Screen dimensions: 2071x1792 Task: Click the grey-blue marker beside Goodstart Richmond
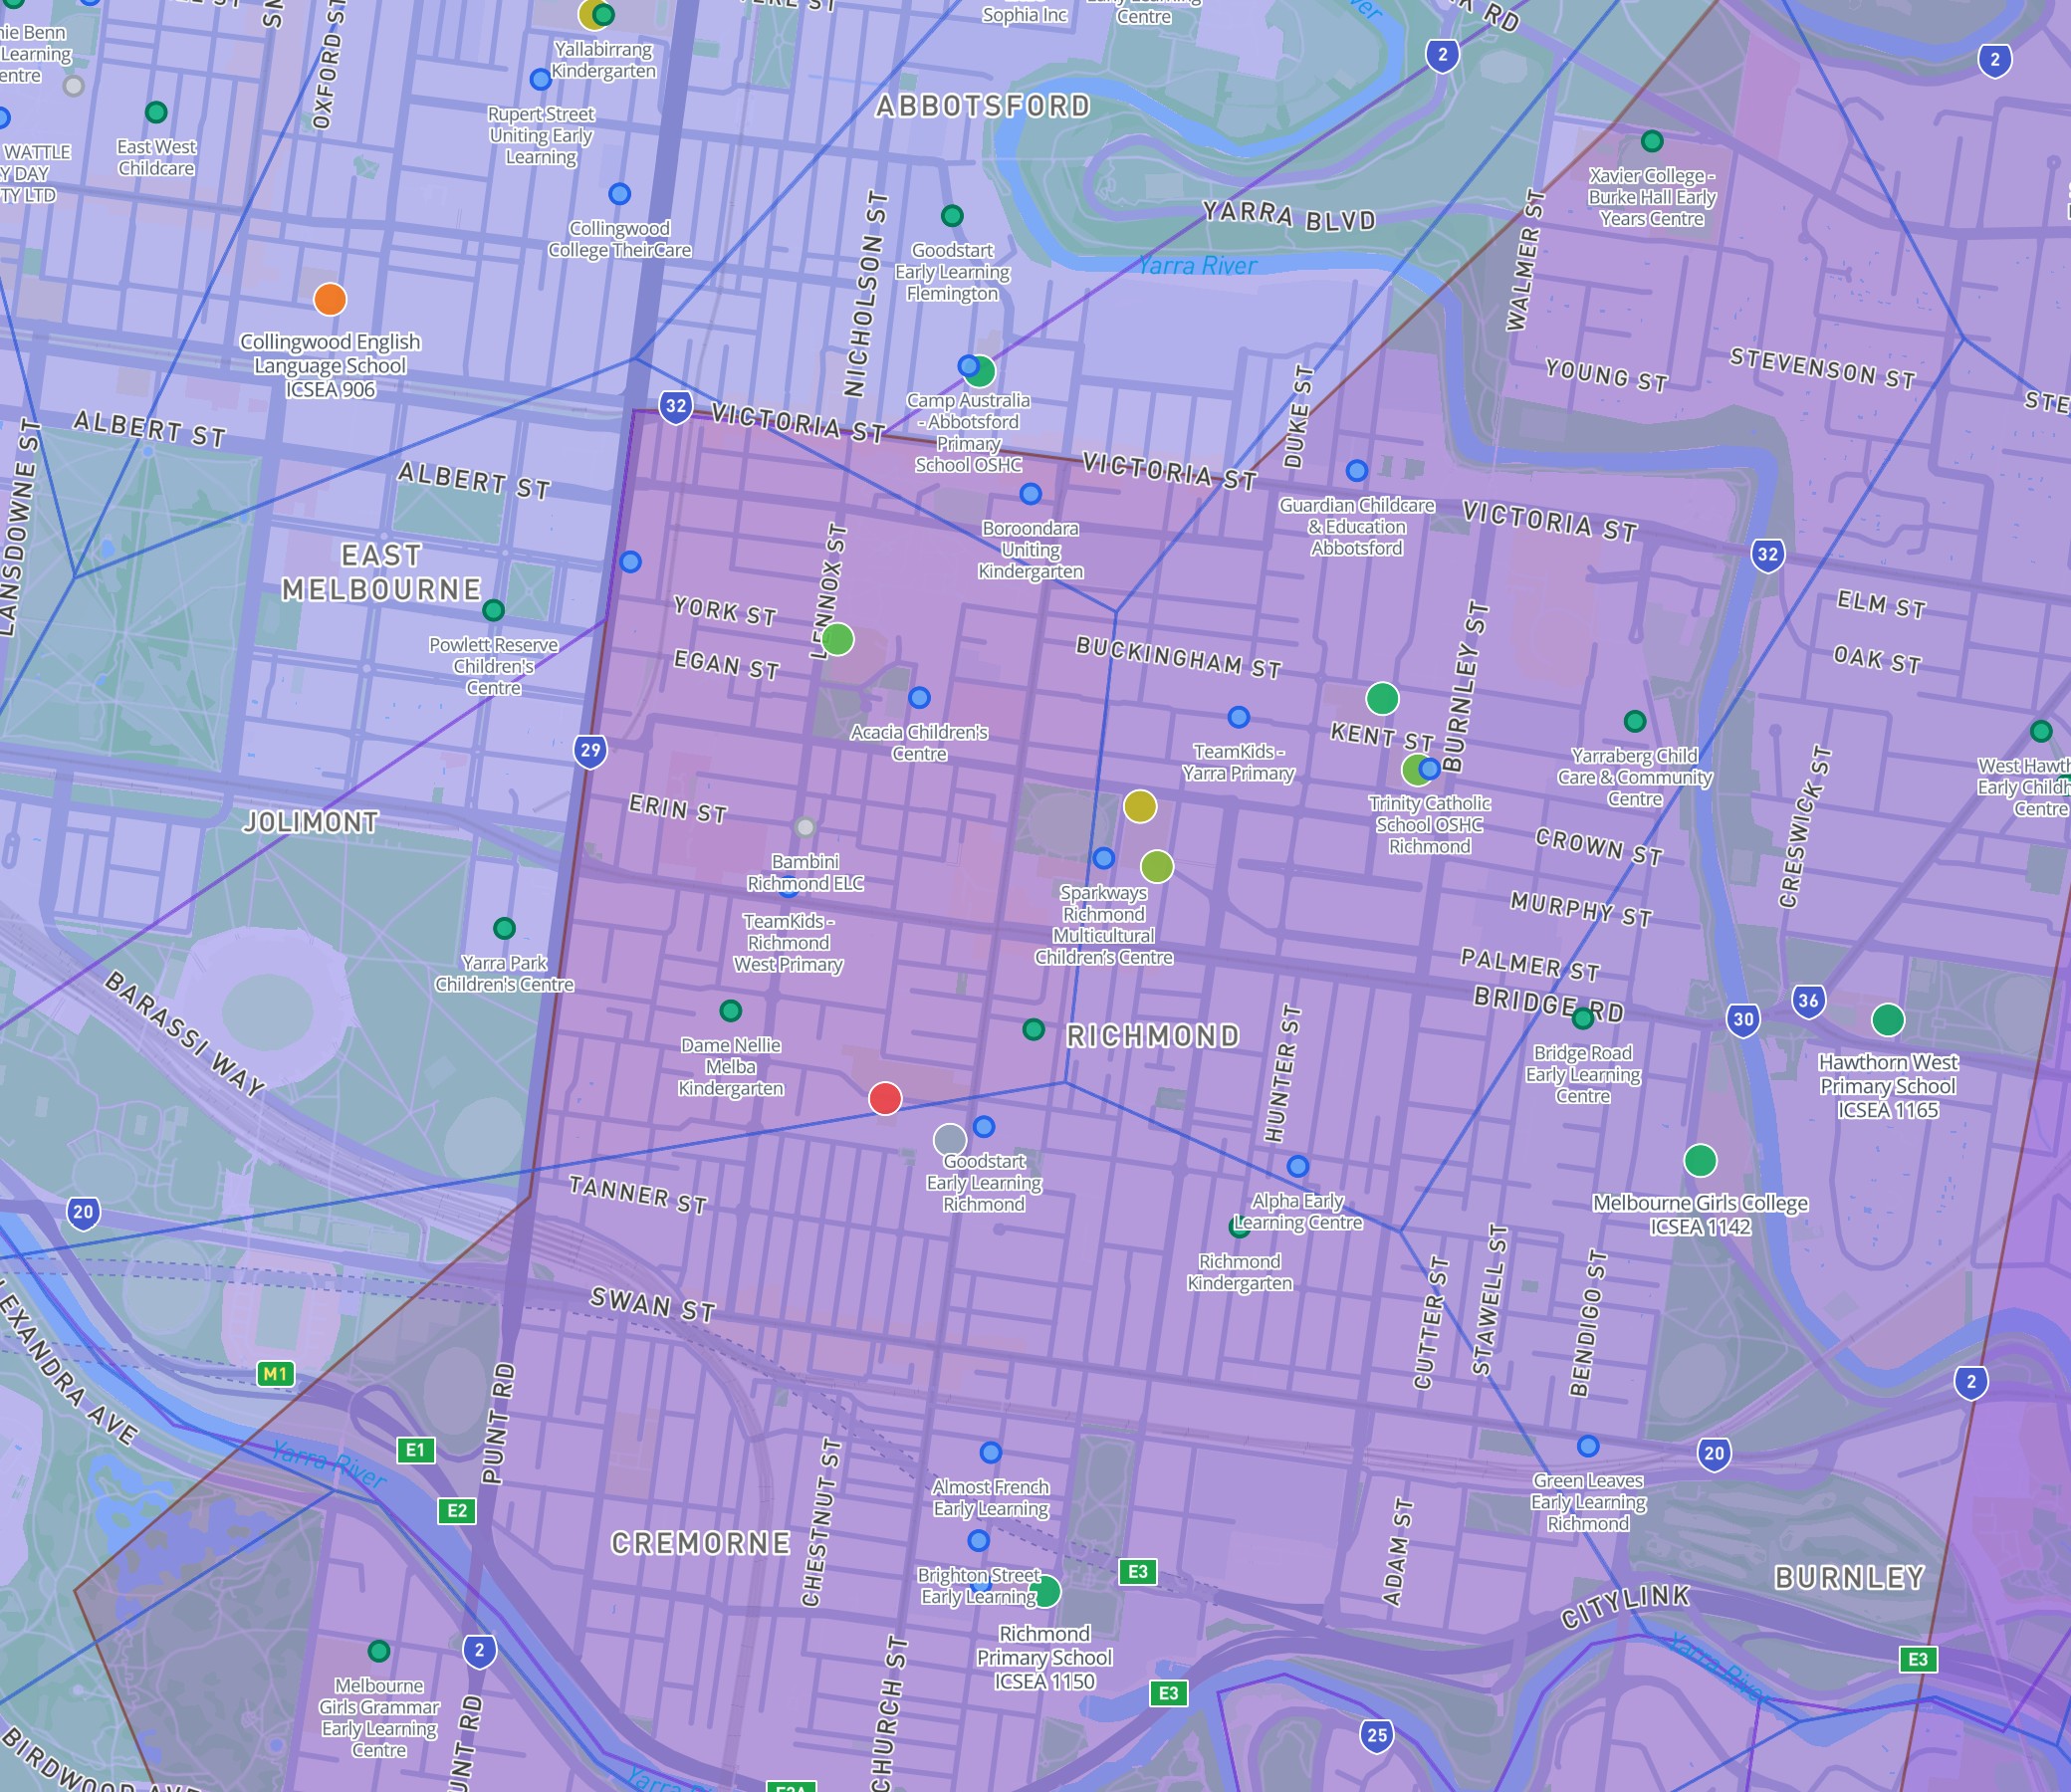(x=950, y=1139)
